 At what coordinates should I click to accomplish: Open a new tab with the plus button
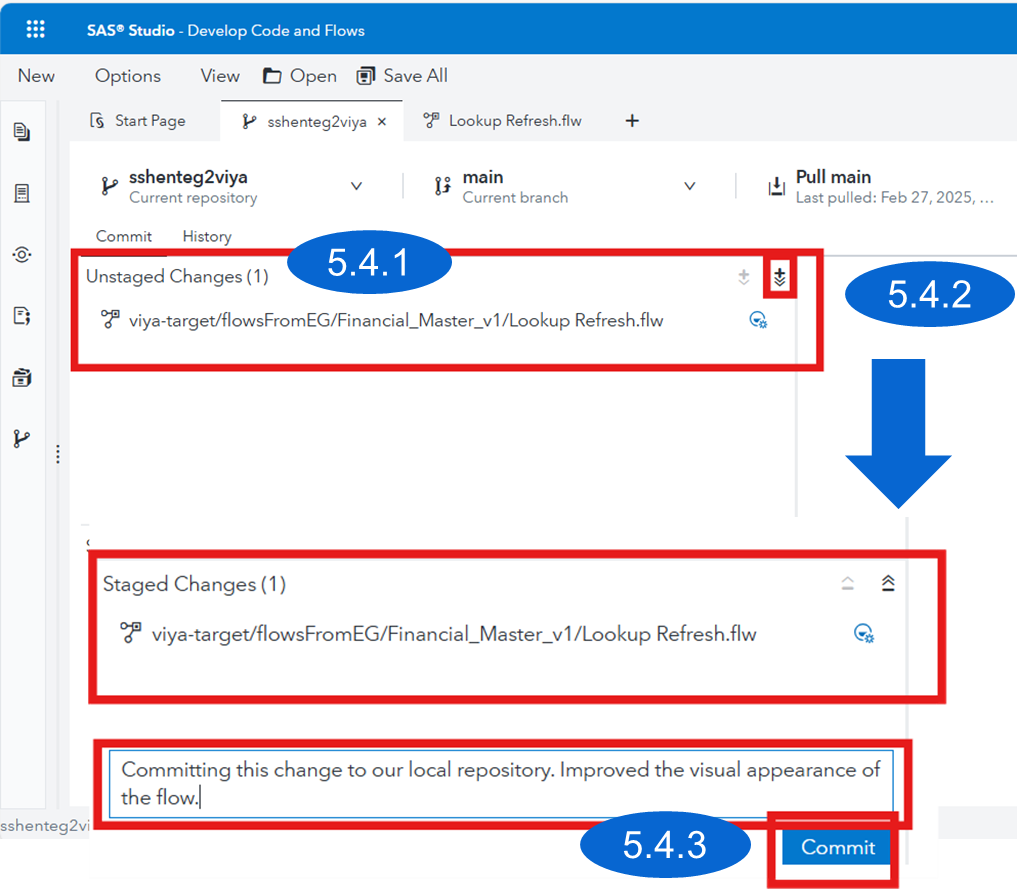[x=632, y=120]
